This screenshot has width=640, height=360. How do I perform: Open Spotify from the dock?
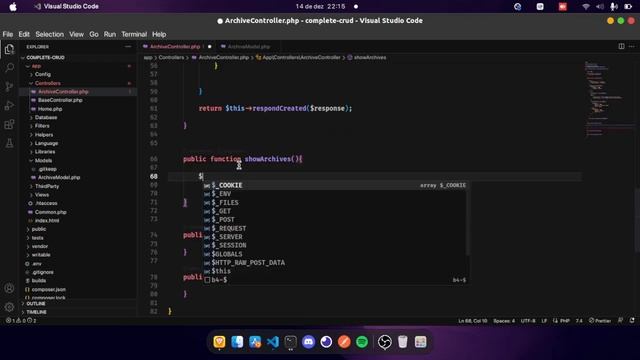click(362, 342)
